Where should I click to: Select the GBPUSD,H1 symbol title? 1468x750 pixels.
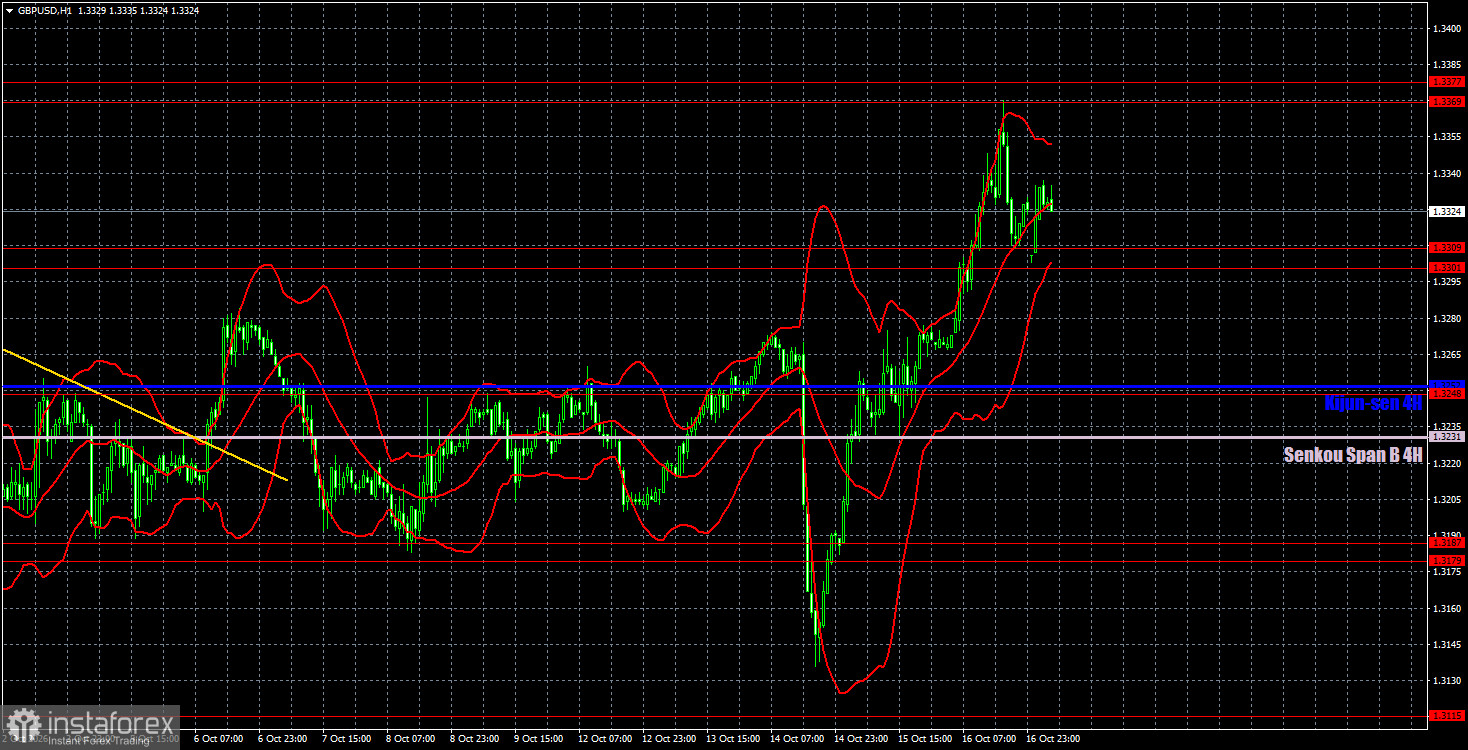(44, 11)
